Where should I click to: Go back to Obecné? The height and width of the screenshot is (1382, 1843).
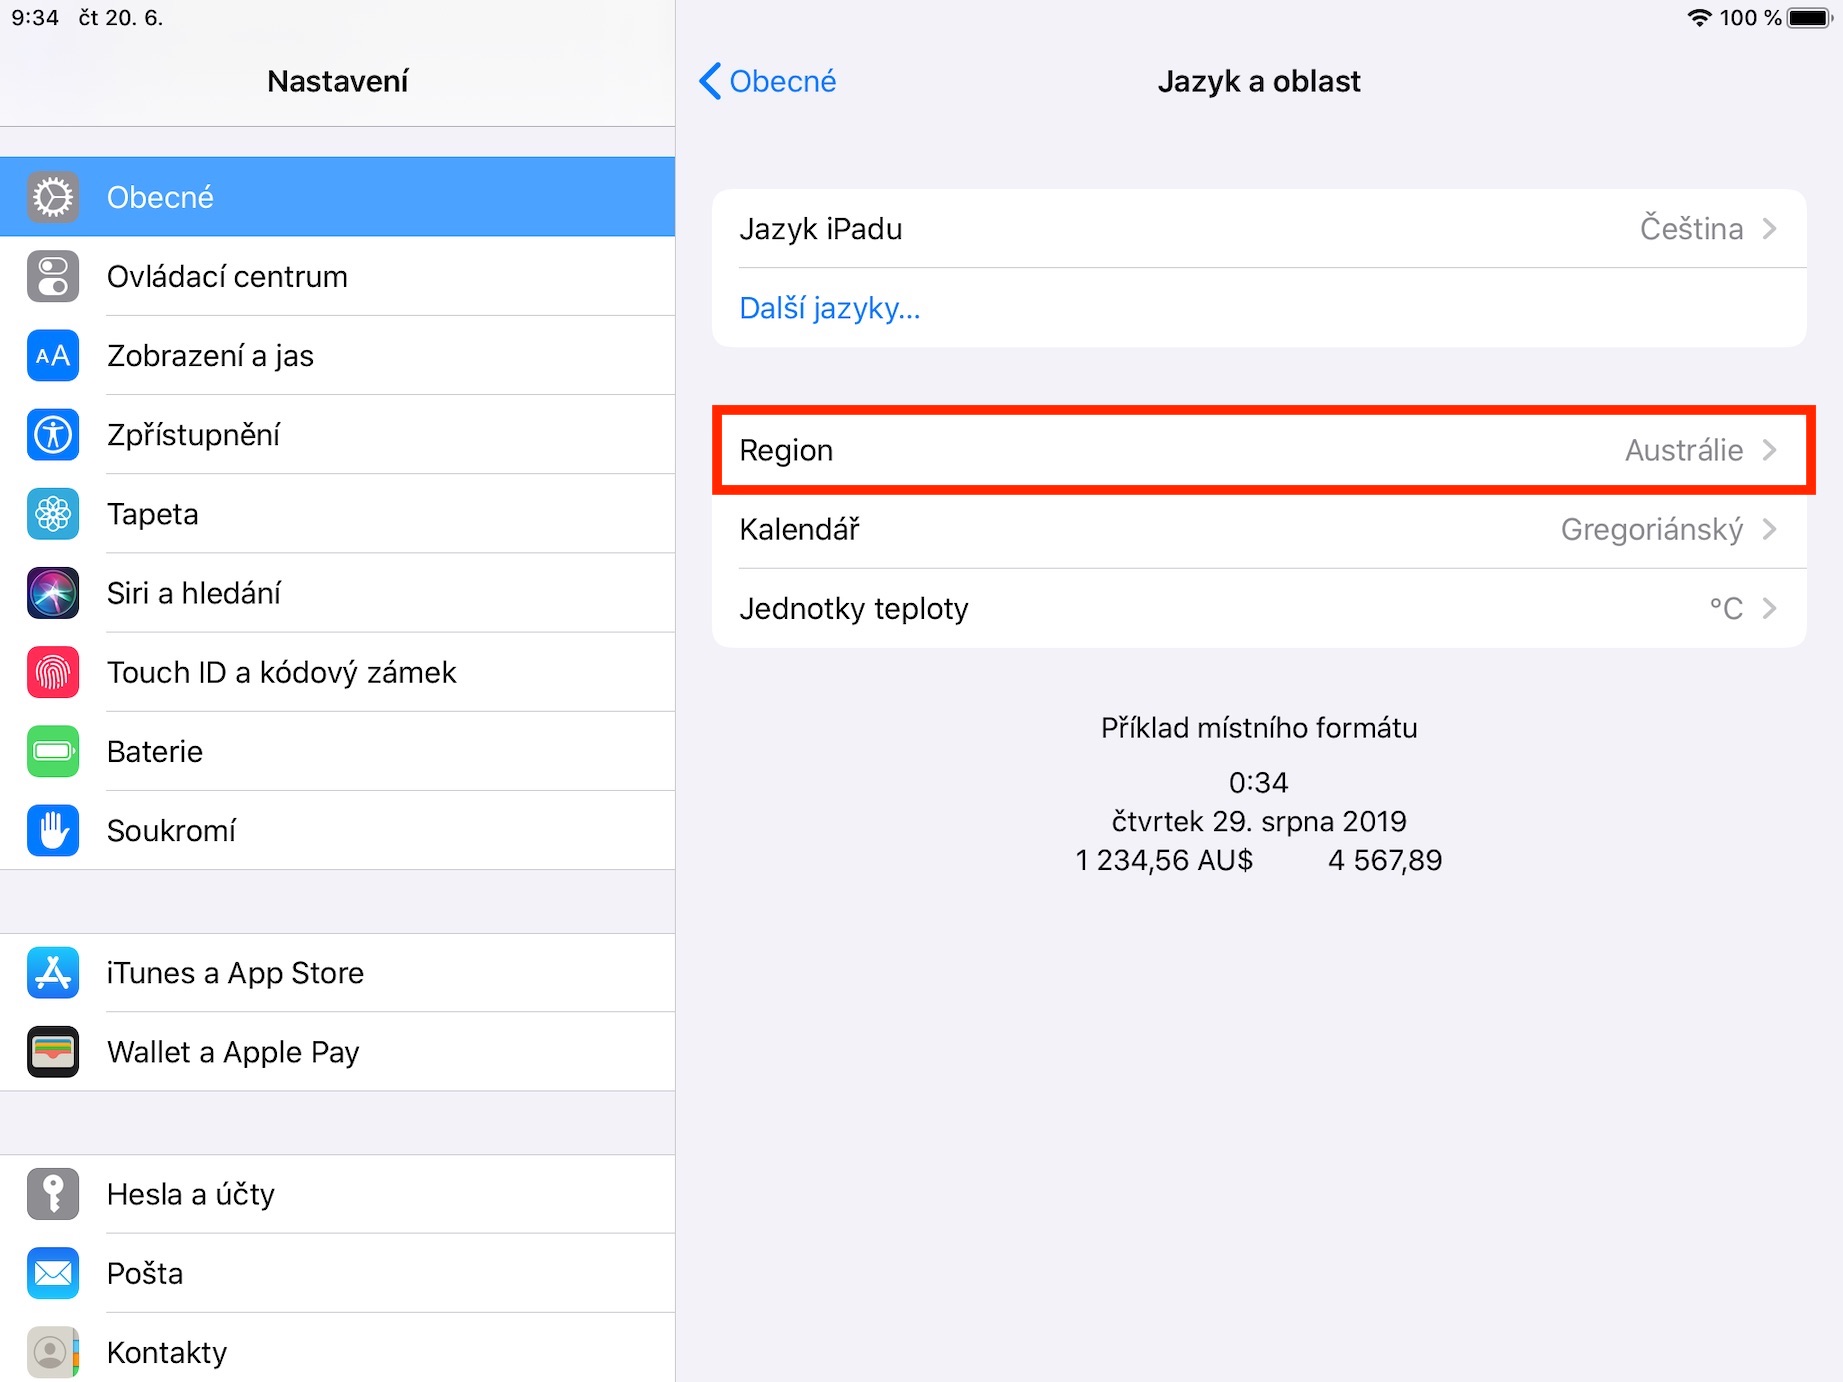(x=768, y=81)
